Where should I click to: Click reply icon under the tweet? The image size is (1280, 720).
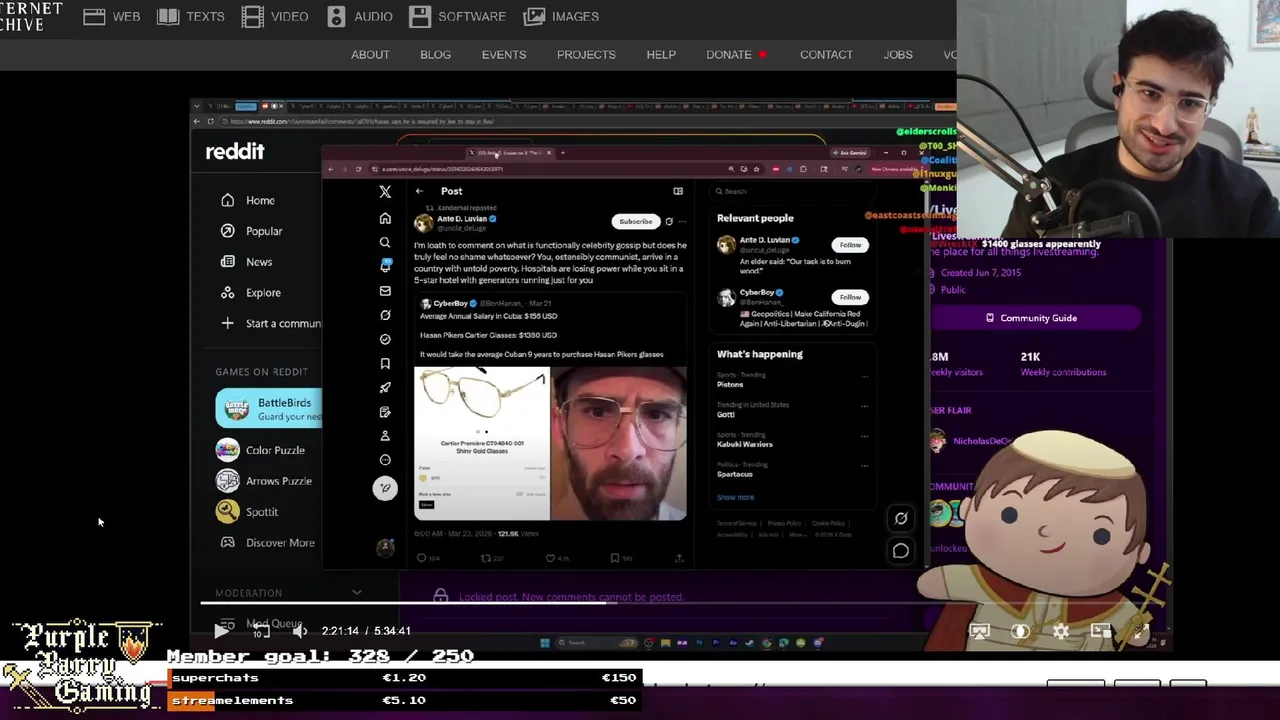click(421, 558)
